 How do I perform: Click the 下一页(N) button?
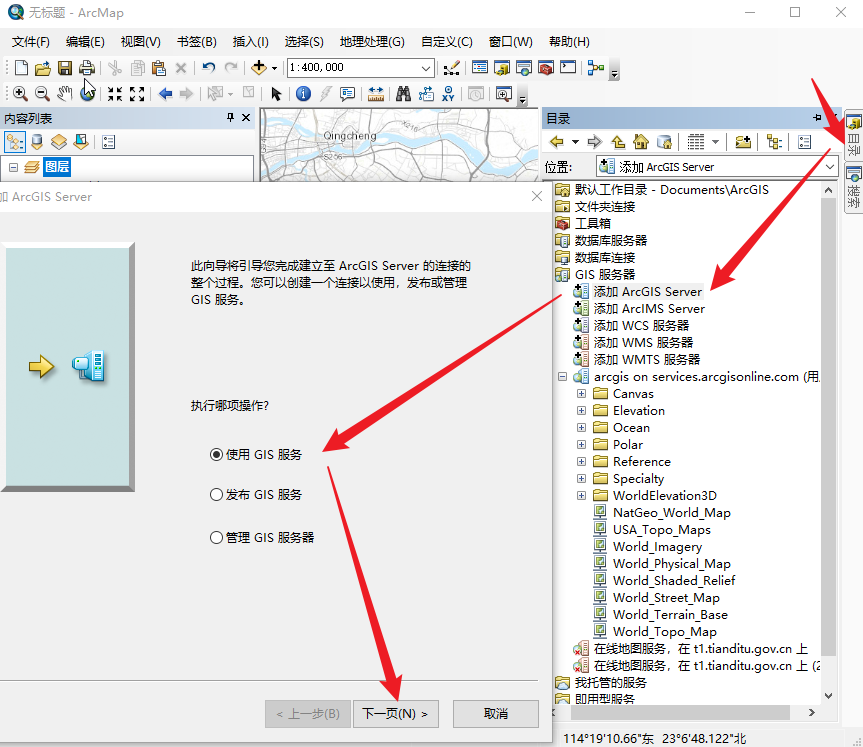pyautogui.click(x=396, y=714)
